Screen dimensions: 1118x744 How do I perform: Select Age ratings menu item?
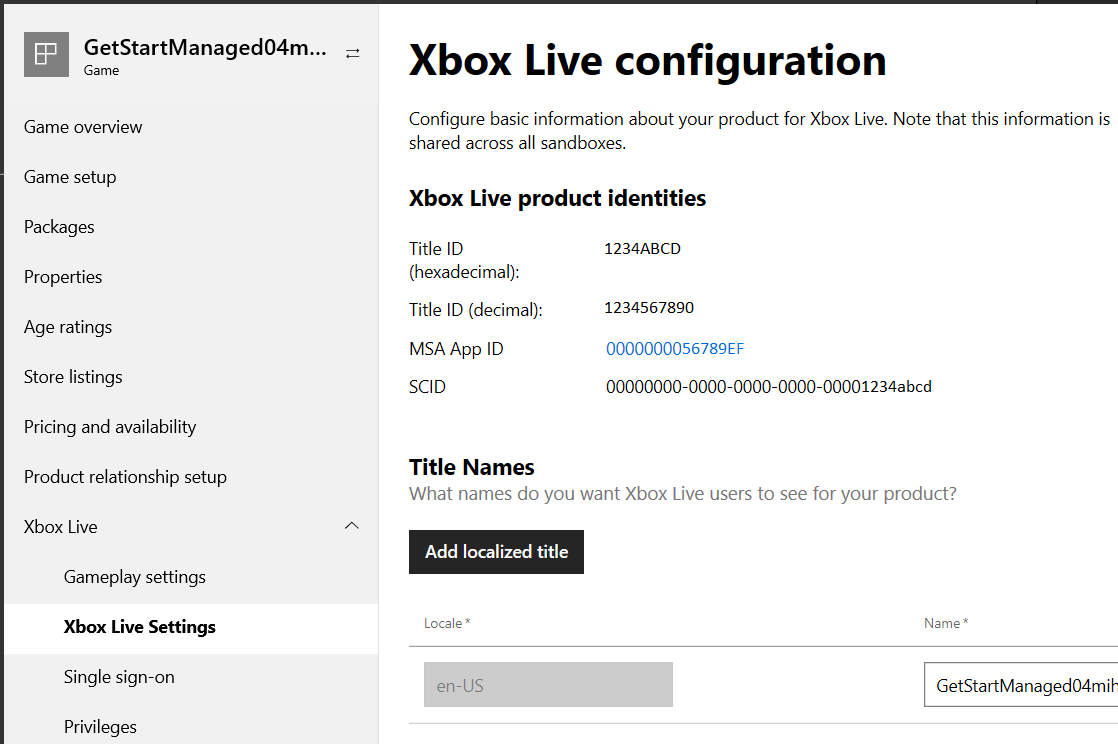(68, 327)
